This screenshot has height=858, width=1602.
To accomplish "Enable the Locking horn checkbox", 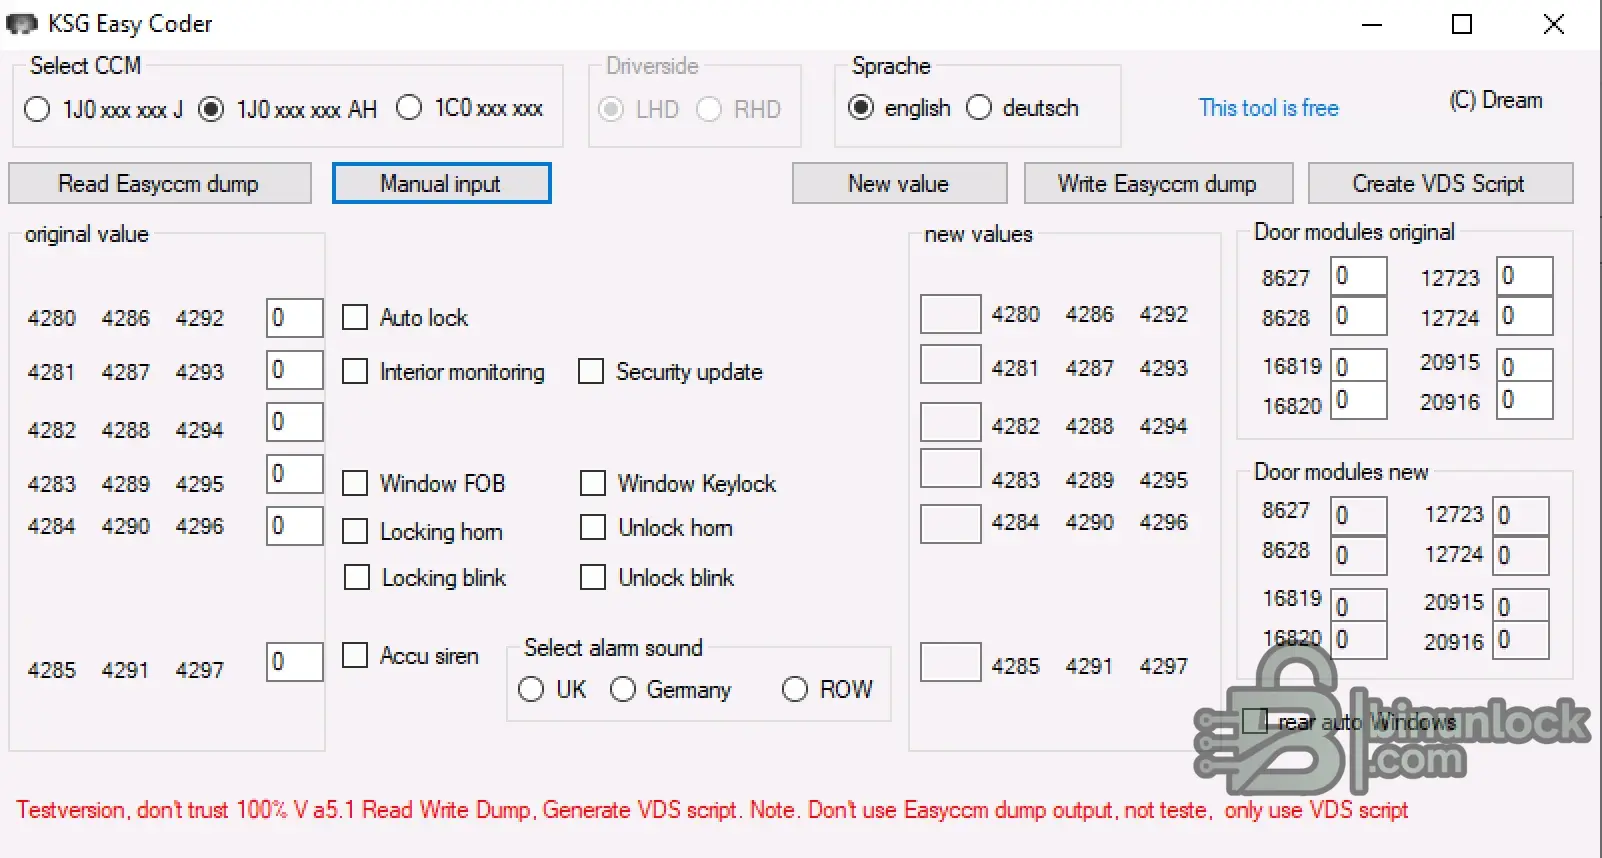I will pyautogui.click(x=355, y=531).
